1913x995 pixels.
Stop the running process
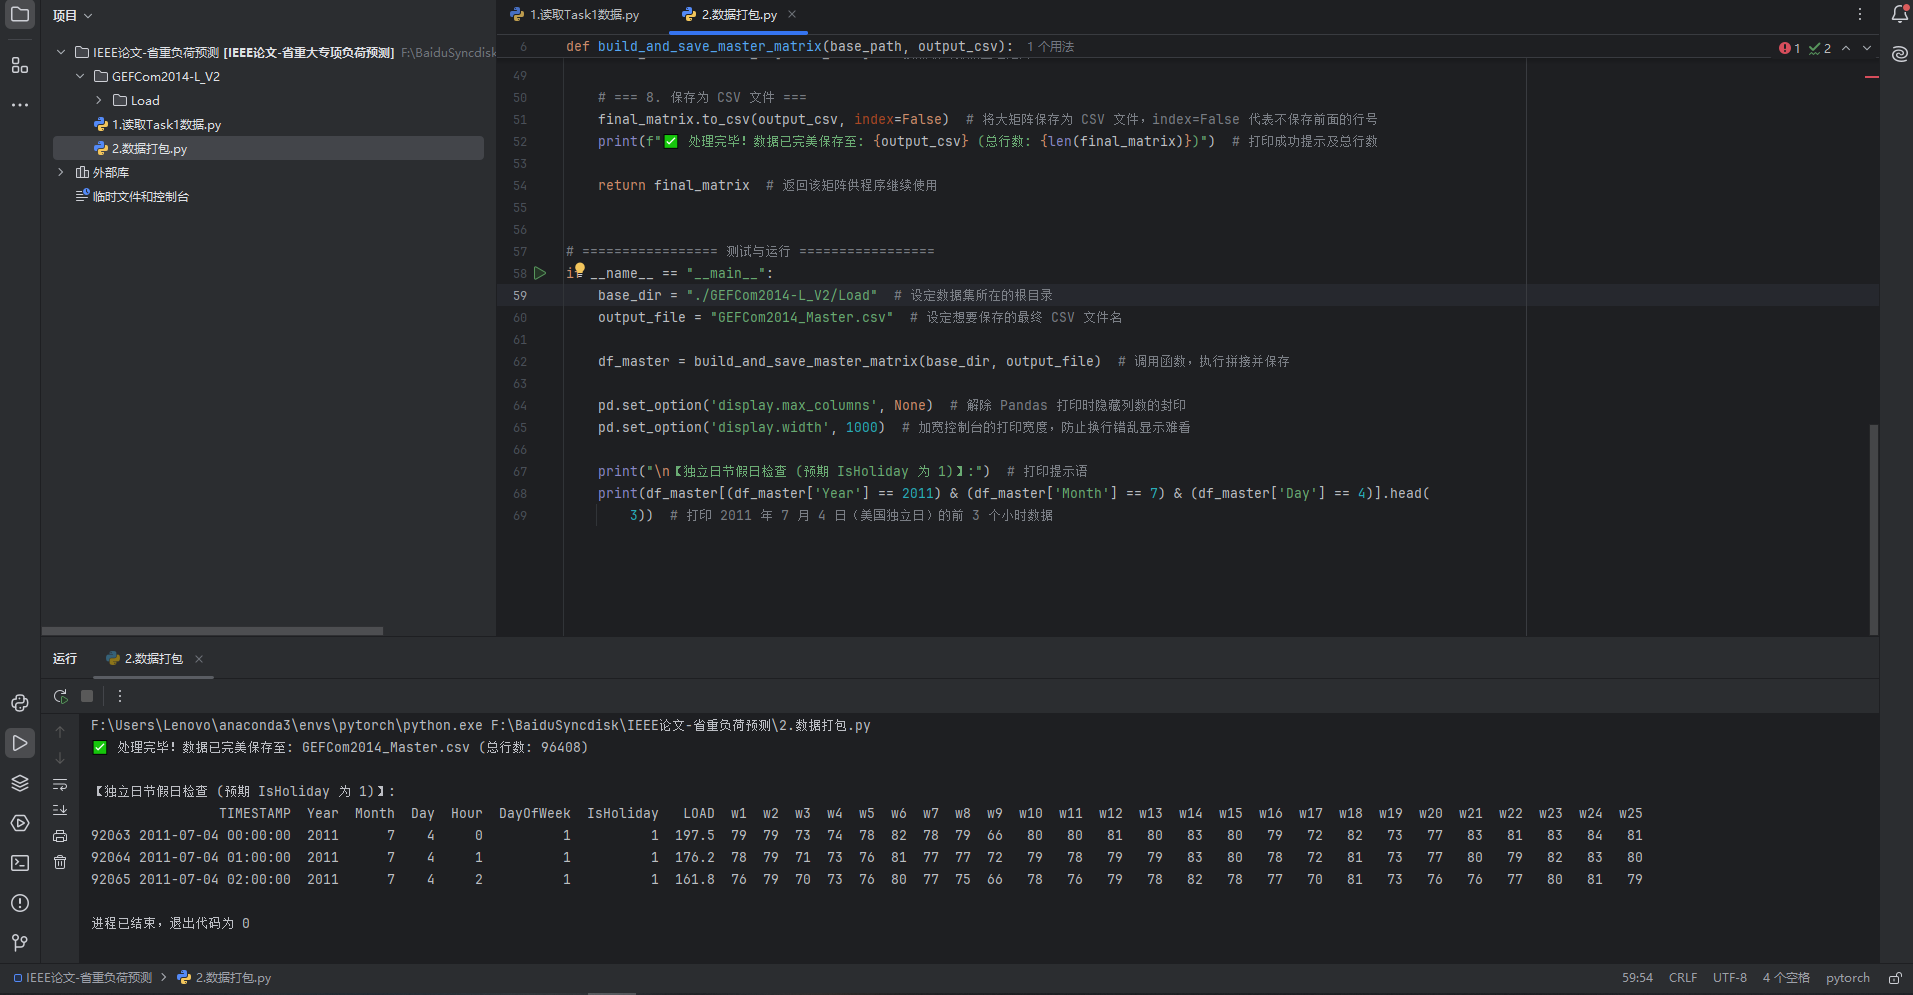click(x=87, y=696)
